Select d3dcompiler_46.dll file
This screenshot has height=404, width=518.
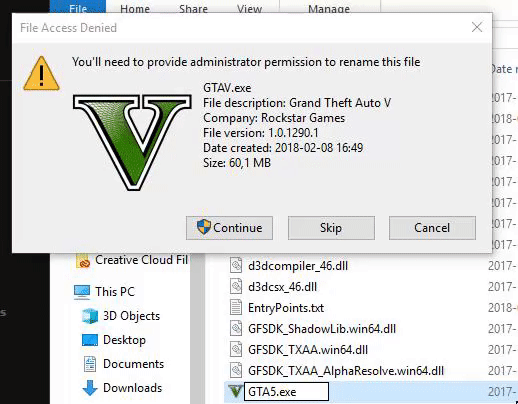pos(298,266)
